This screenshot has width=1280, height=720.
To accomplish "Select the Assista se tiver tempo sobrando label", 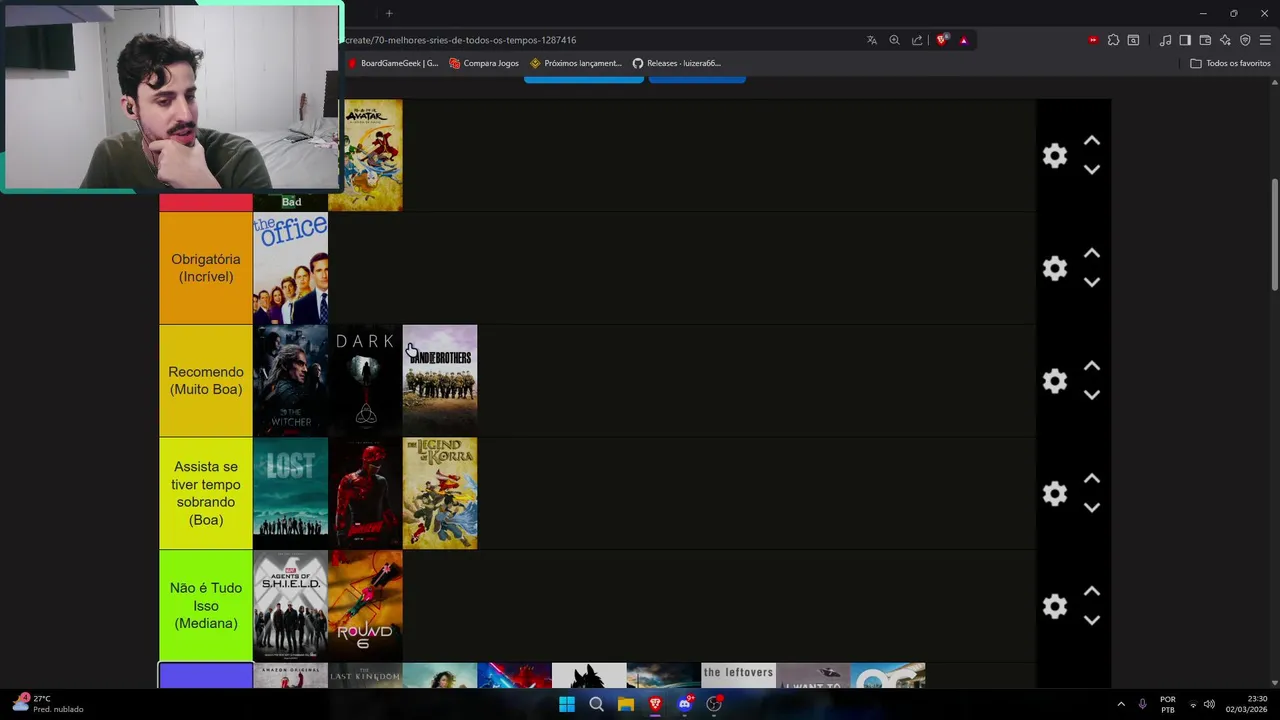I will click(x=206, y=494).
